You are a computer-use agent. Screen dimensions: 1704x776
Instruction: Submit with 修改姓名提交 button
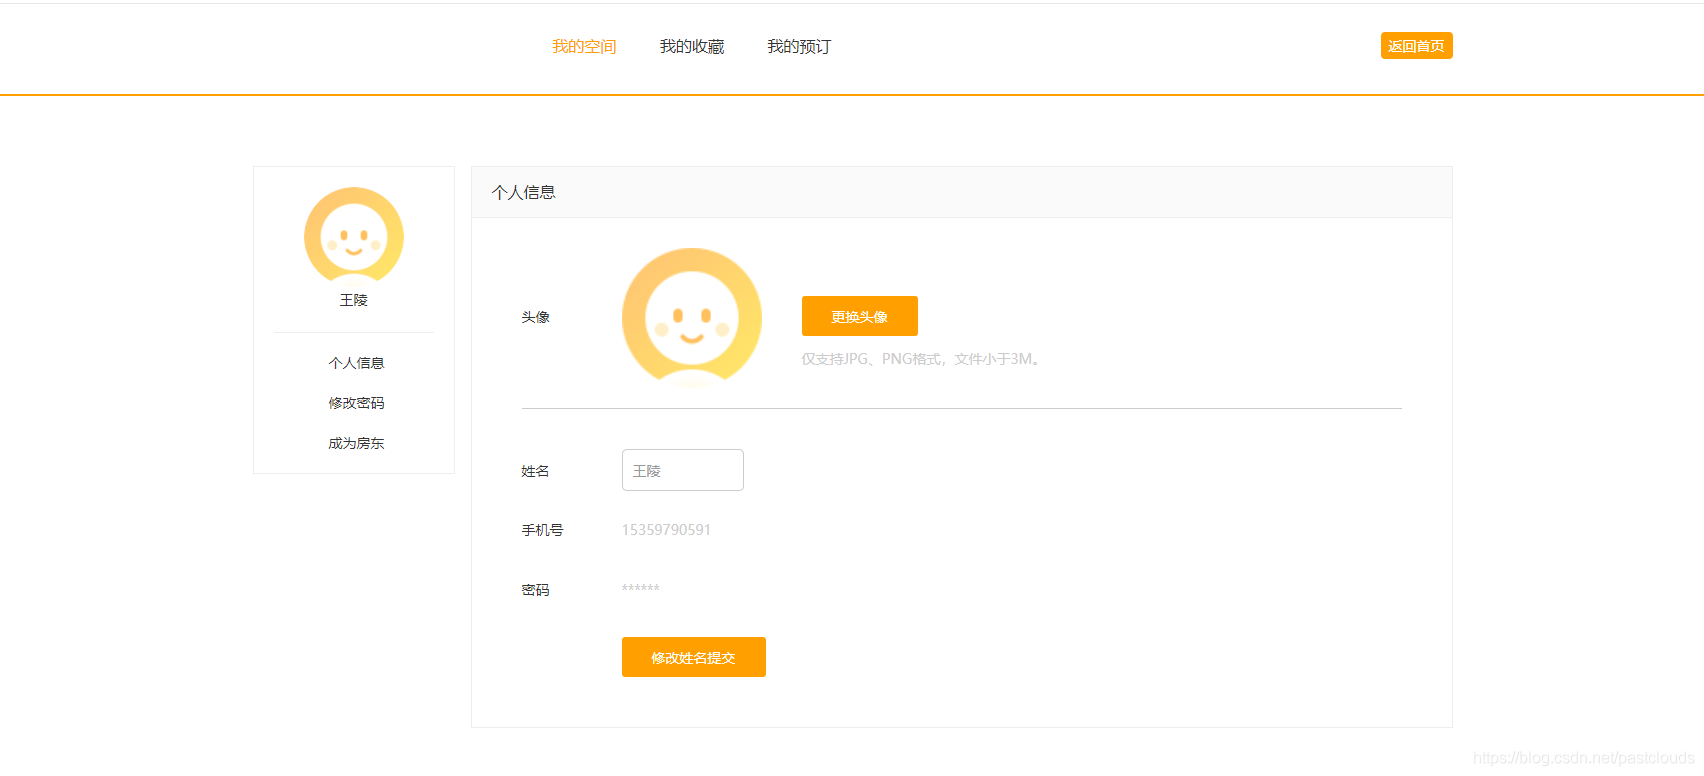[694, 657]
